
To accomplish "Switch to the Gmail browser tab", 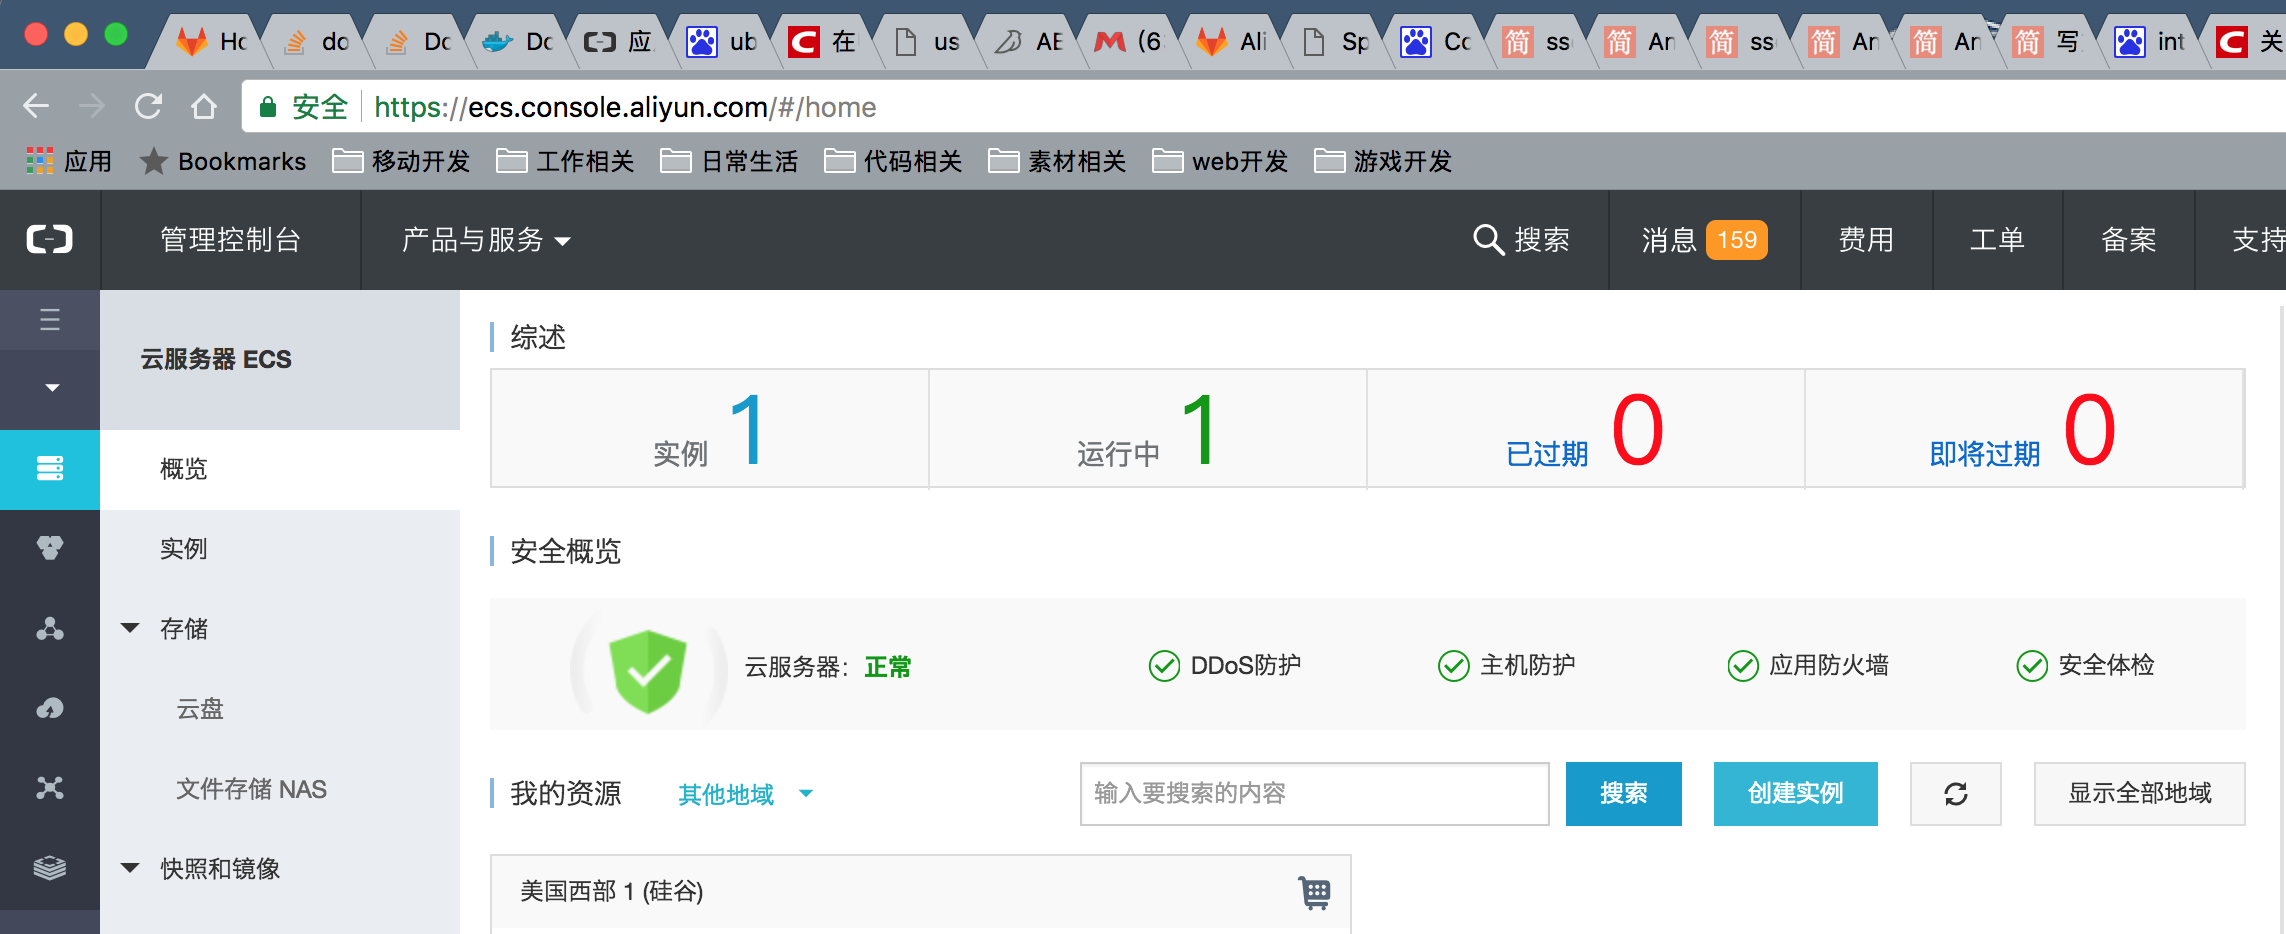I will pyautogui.click(x=1130, y=41).
